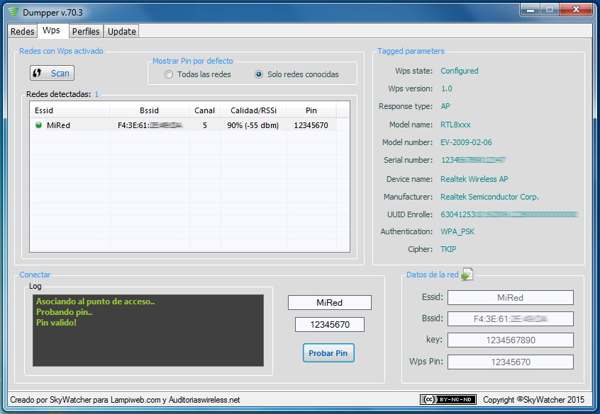Screen dimensions: 600x414
Task: Open the Update tab
Action: (x=122, y=31)
